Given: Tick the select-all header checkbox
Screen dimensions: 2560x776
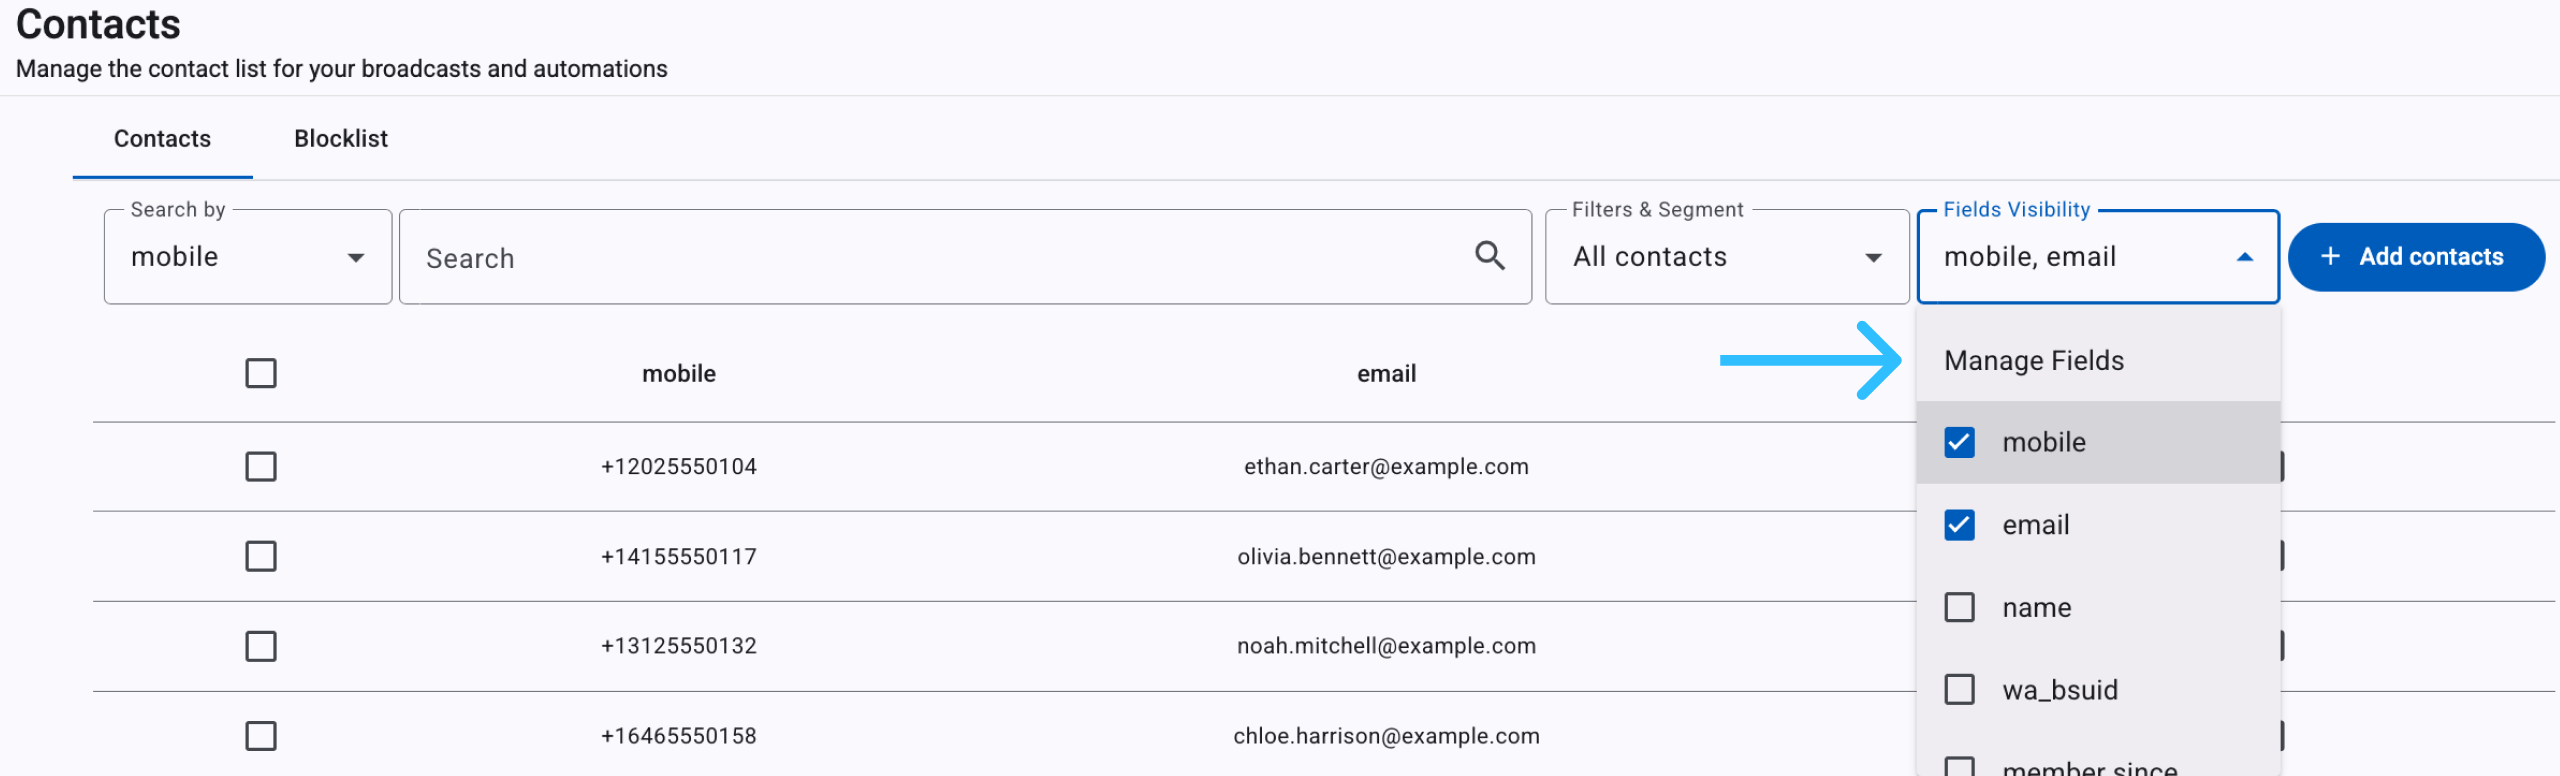Looking at the screenshot, I should tap(261, 373).
